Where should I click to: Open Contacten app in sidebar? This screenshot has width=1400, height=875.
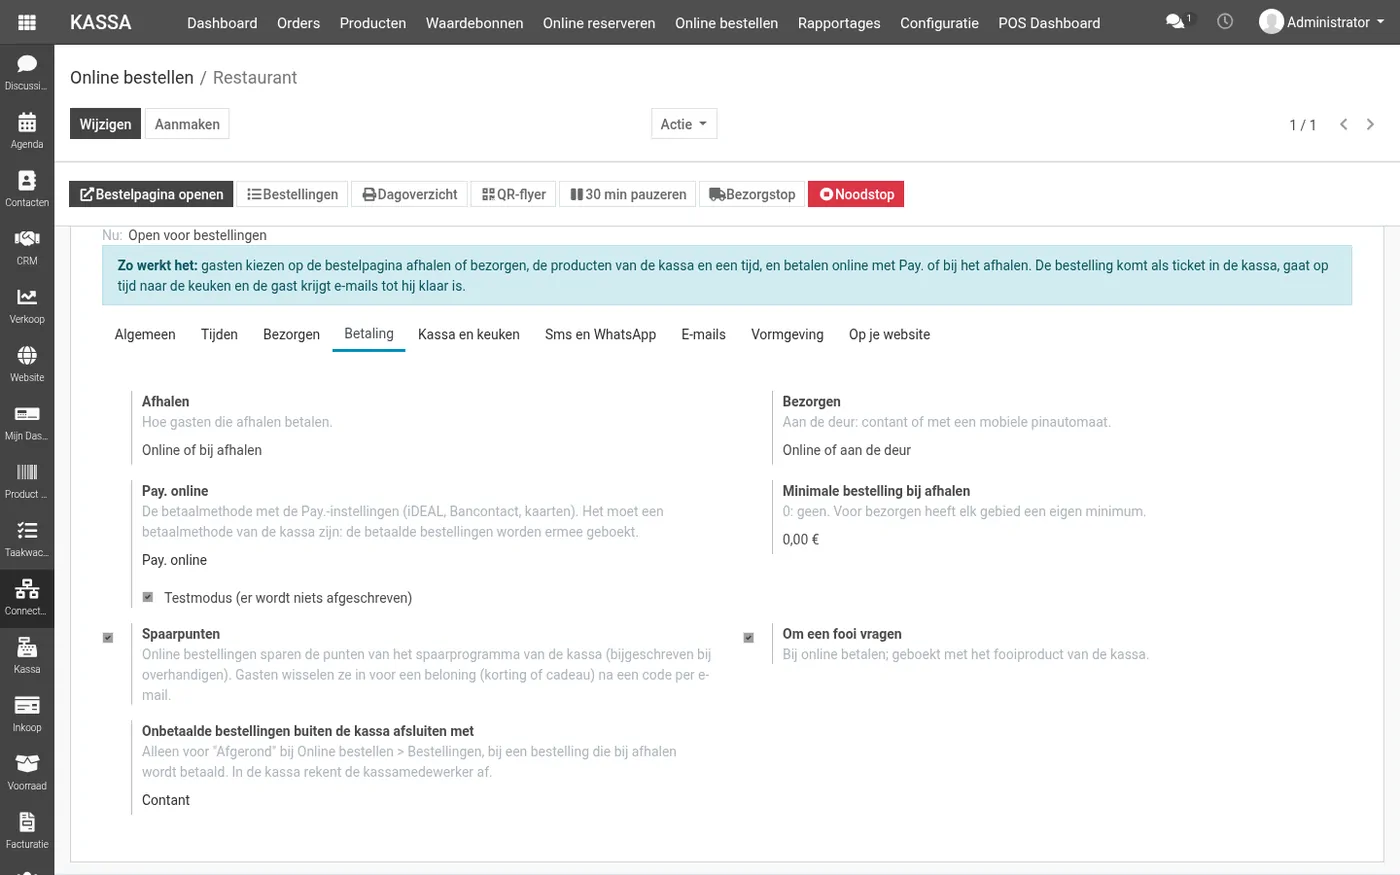27,188
